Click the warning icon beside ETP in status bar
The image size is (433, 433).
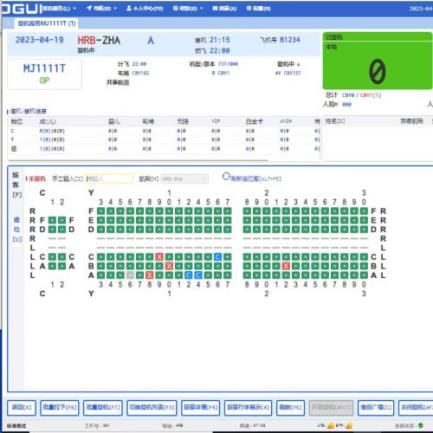pos(349,426)
